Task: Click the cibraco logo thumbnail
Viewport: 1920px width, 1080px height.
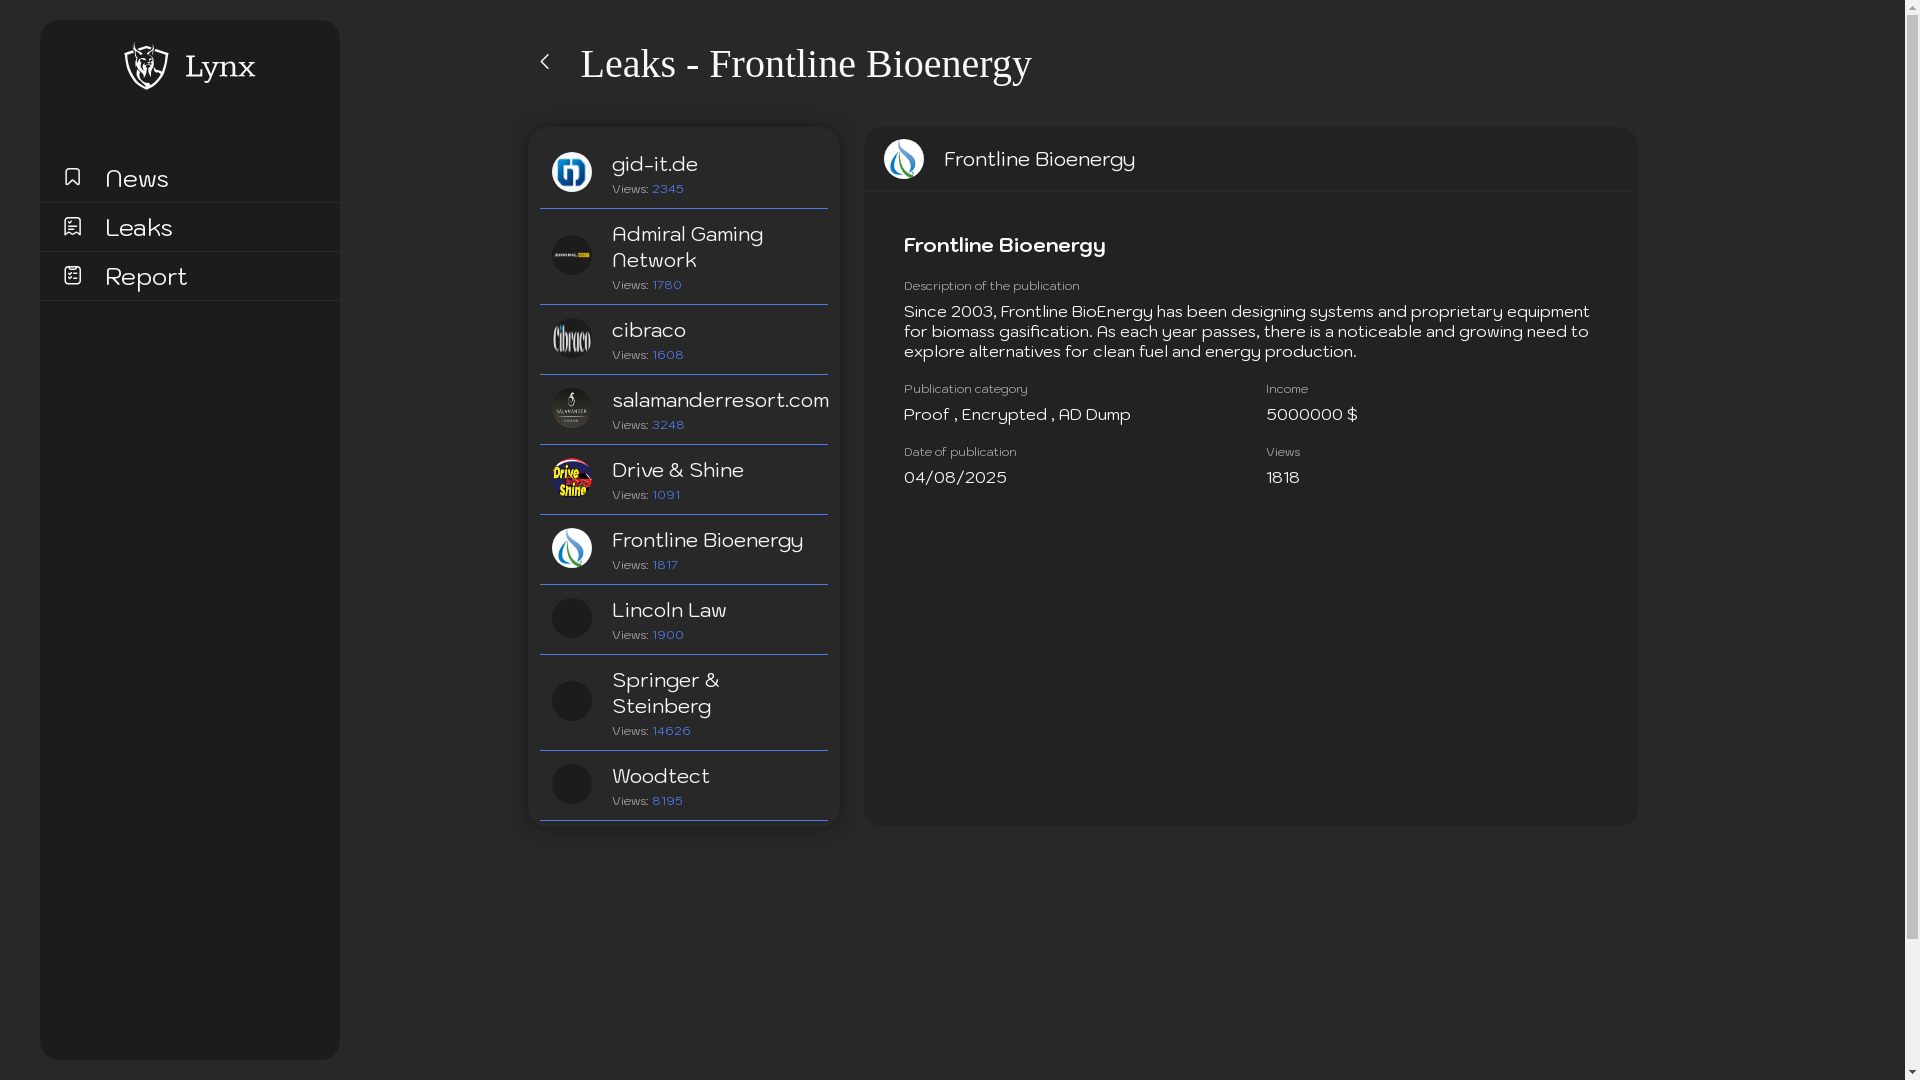Action: pos(572,338)
